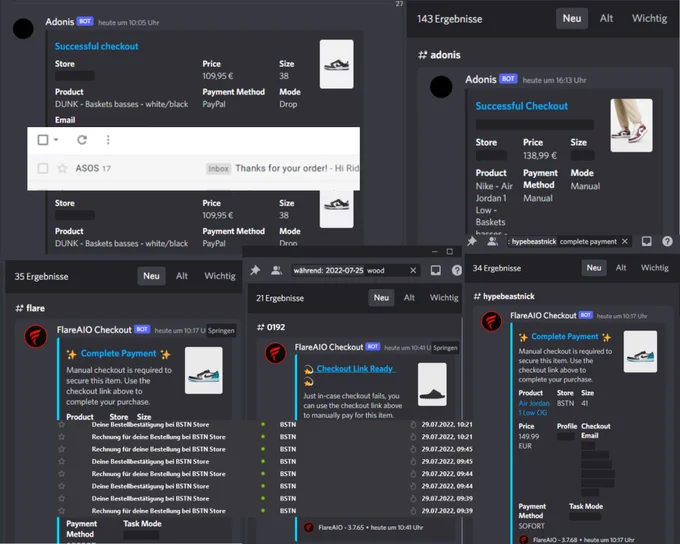Star Bestellbestätigung email dated 10:21
680x544 pixels.
[x=62, y=424]
